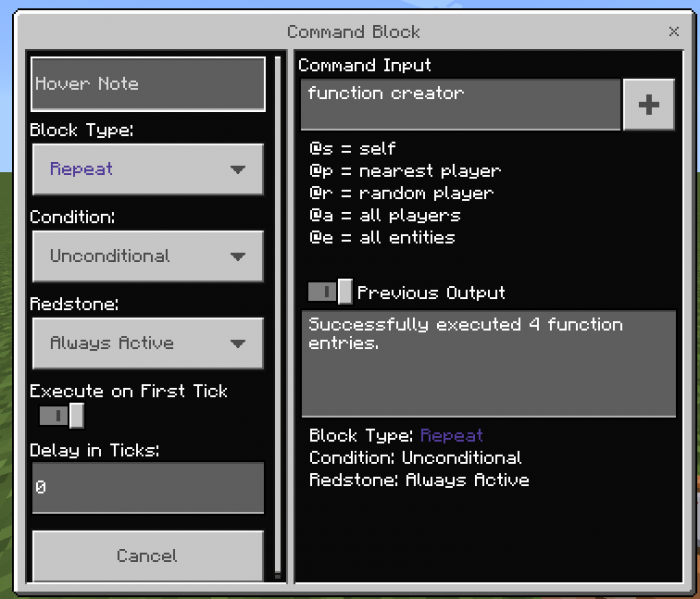Click the "@s = self" selector hint

click(x=353, y=148)
